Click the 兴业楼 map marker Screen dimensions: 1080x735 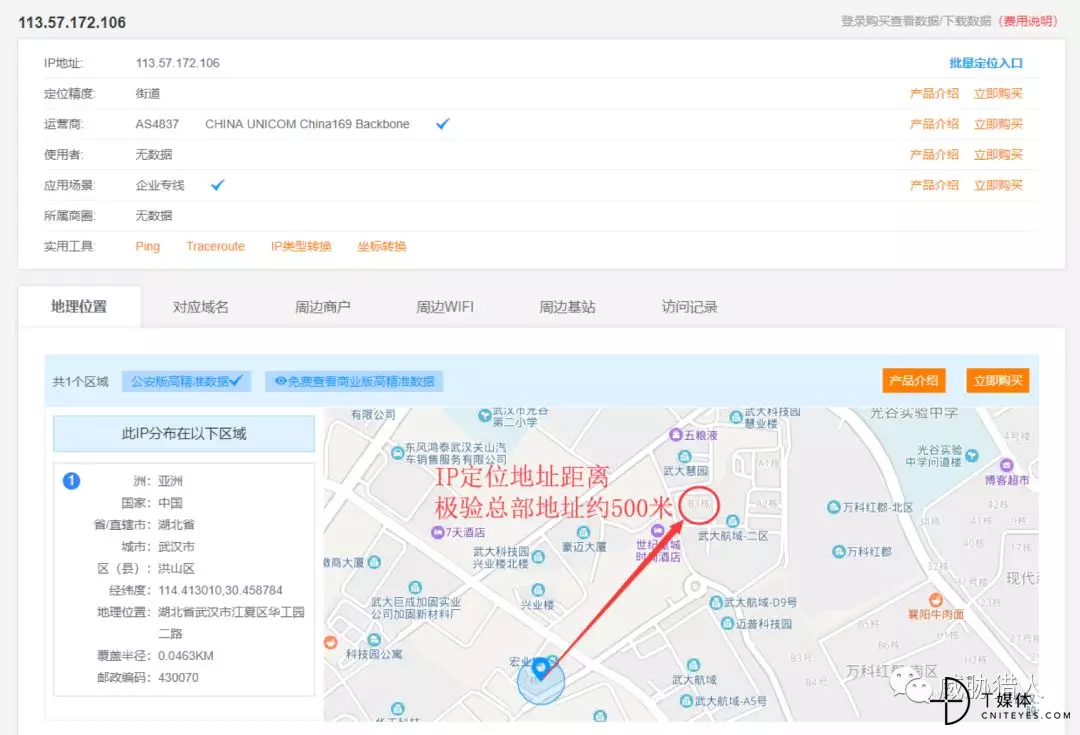click(538, 590)
